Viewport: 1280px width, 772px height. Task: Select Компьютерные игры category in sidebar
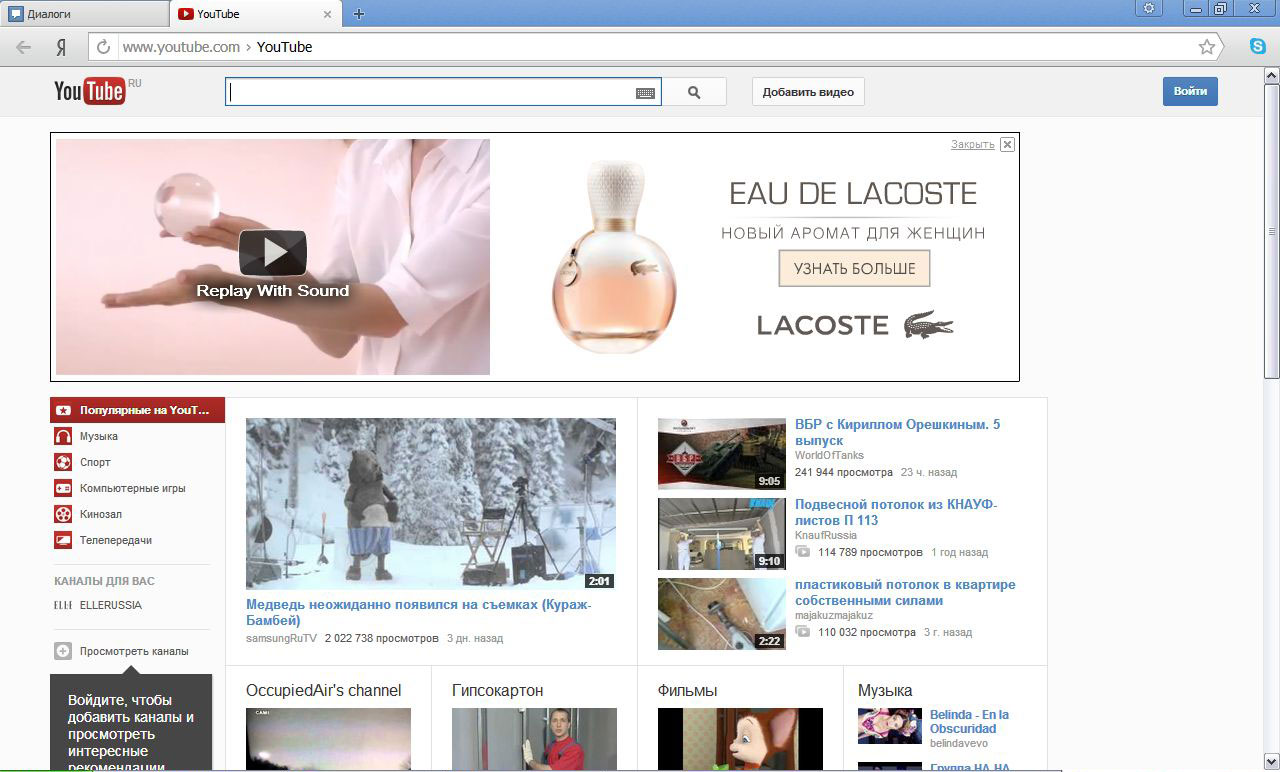(x=133, y=488)
